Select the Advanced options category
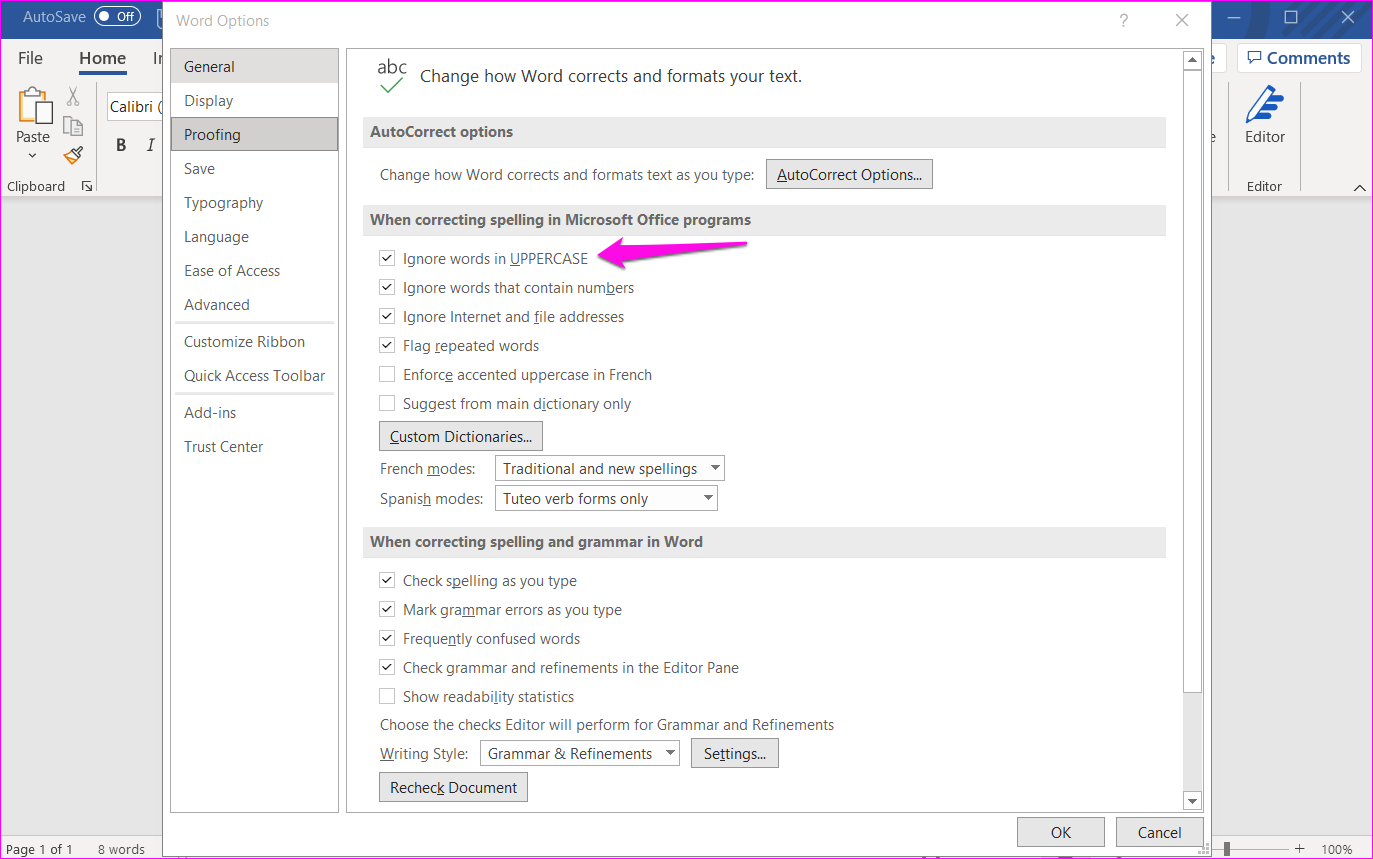The height and width of the screenshot is (859, 1373). pyautogui.click(x=254, y=304)
